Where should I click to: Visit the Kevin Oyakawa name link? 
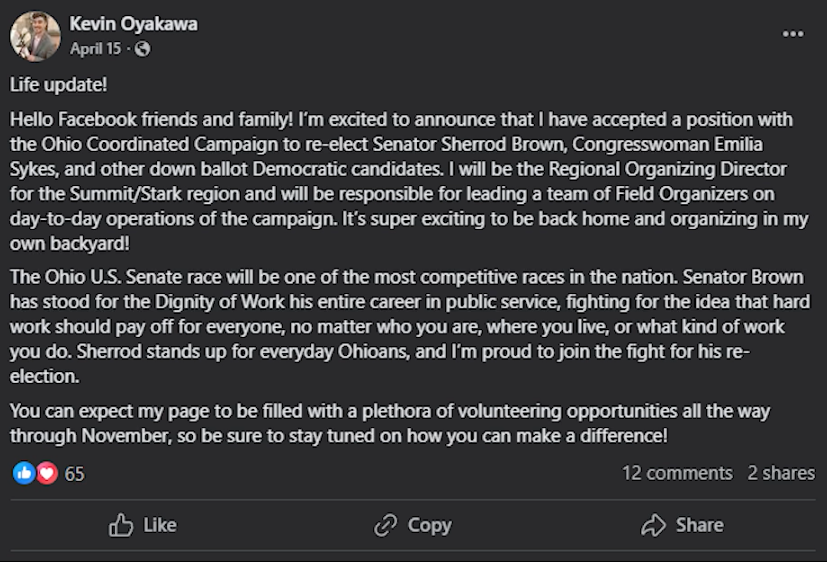tap(133, 24)
